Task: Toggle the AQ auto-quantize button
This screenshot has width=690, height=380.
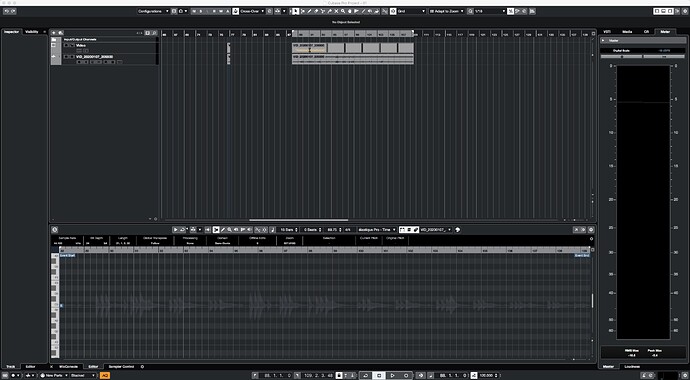Action: (105, 375)
